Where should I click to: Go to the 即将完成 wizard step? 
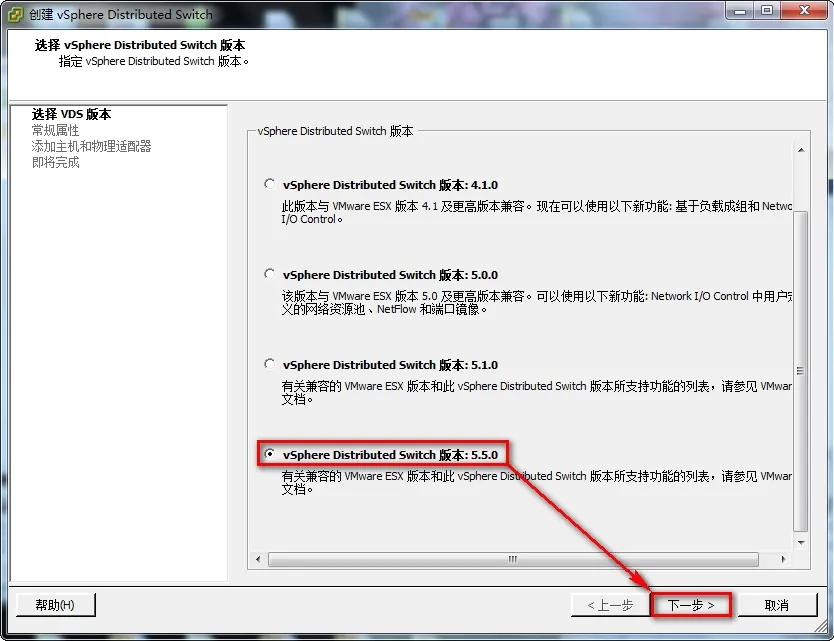pos(55,162)
